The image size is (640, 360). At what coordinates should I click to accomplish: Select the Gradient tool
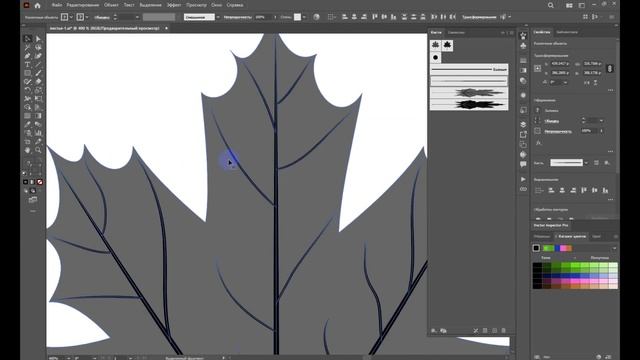pyautogui.click(x=38, y=116)
